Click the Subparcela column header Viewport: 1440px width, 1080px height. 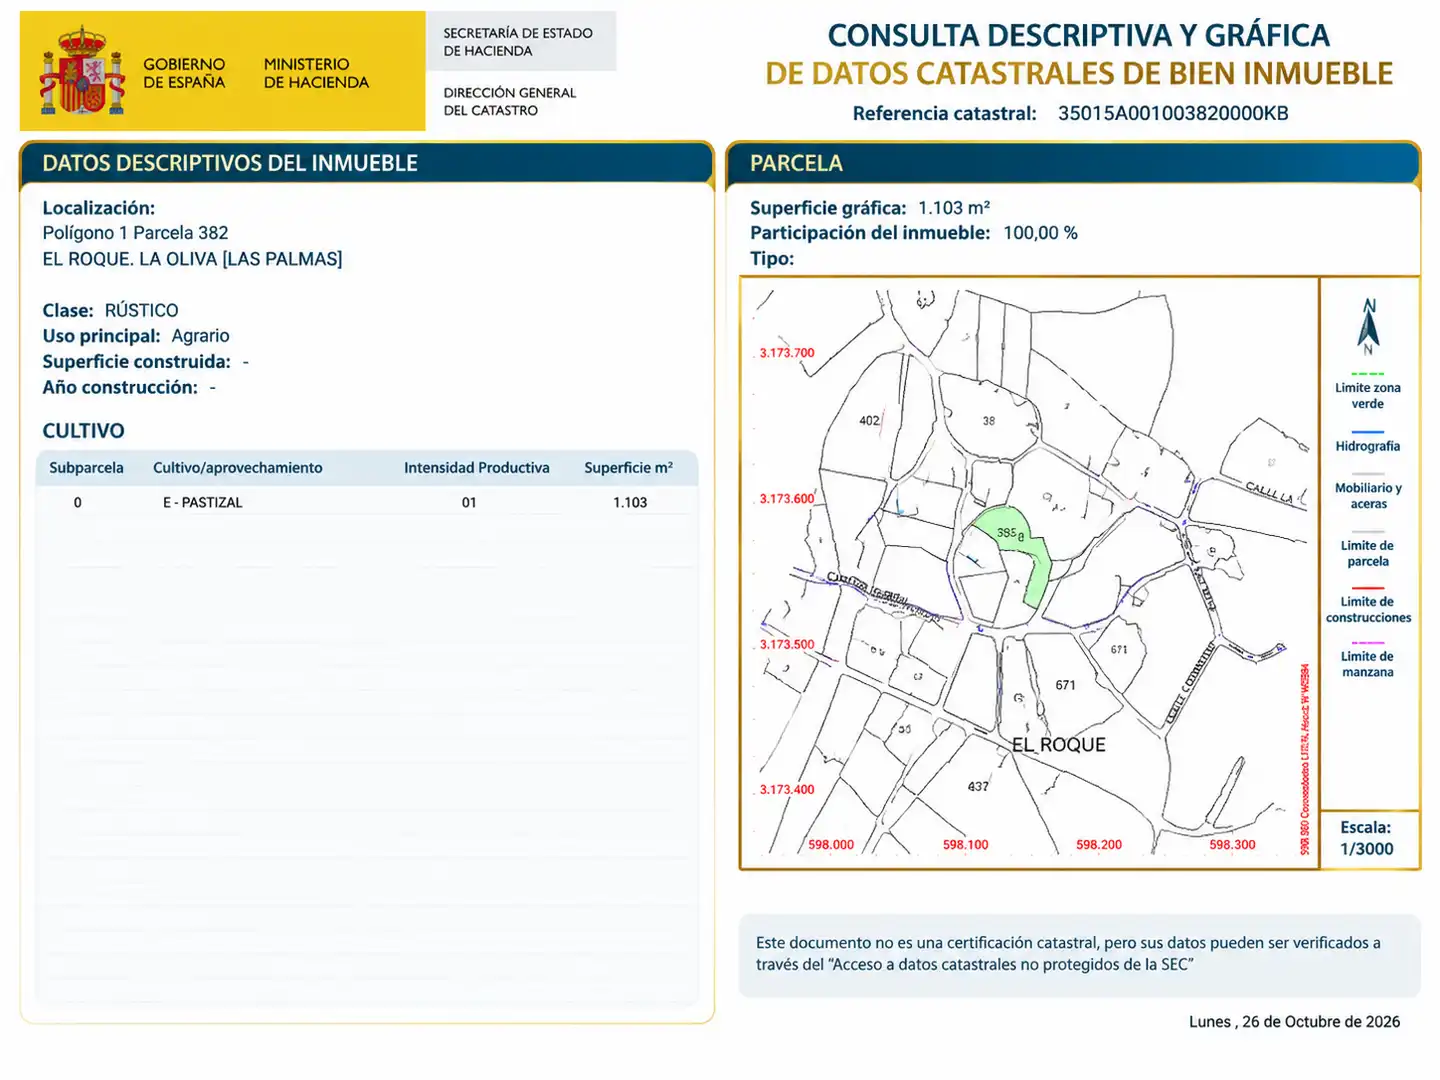tap(86, 468)
